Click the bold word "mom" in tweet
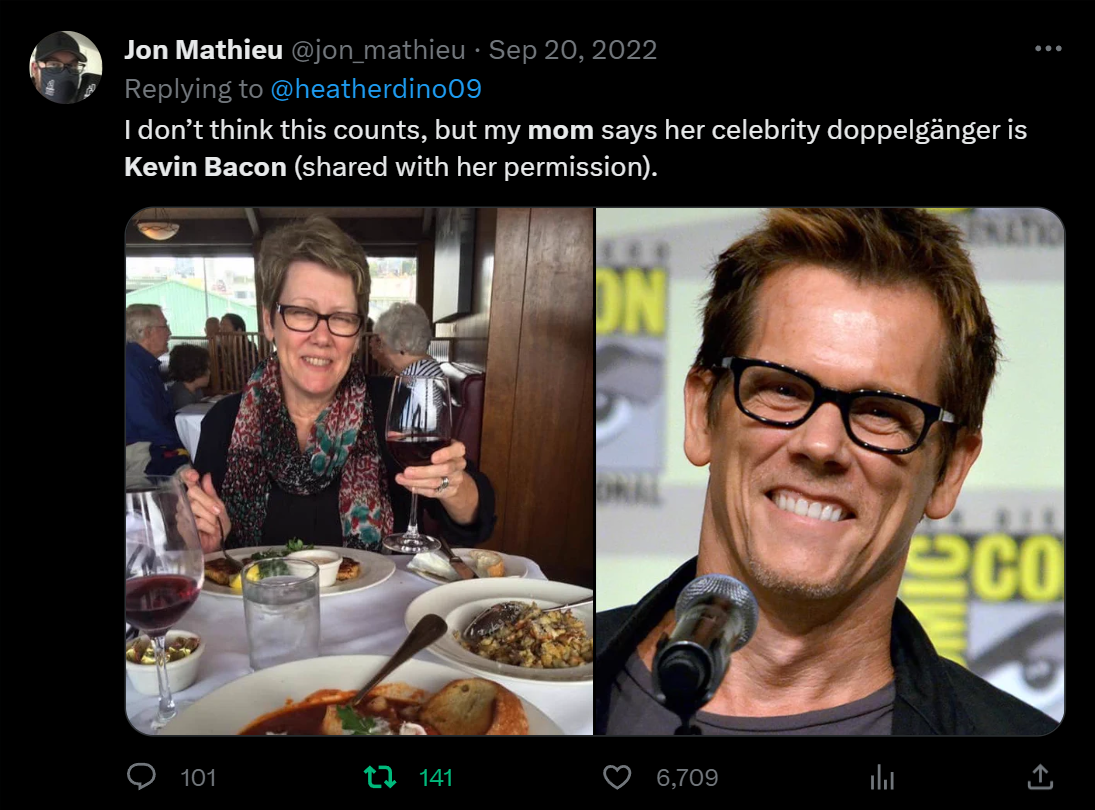This screenshot has height=810, width=1095. (560, 130)
